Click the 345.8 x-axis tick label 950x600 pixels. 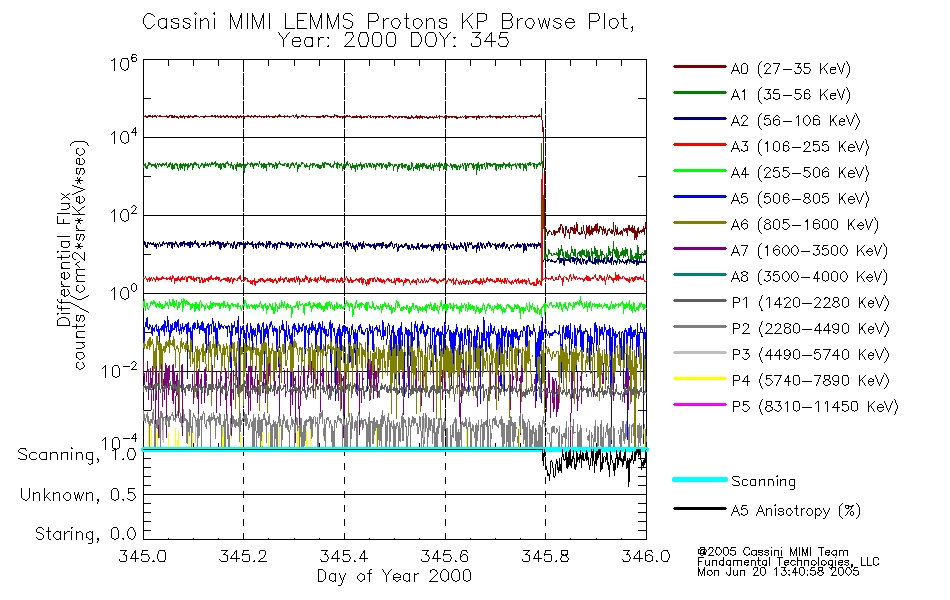[545, 556]
